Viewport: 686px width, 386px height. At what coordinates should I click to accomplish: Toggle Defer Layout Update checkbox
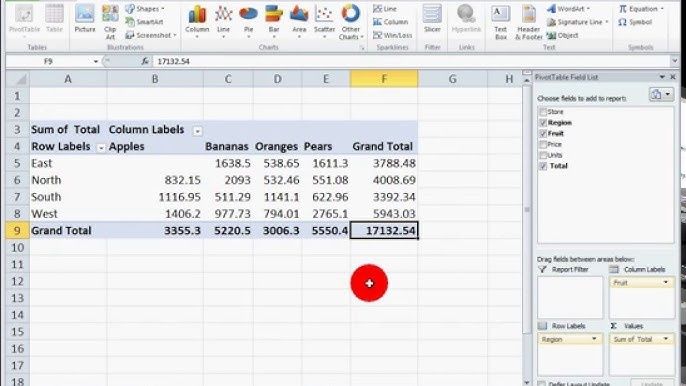click(x=542, y=383)
